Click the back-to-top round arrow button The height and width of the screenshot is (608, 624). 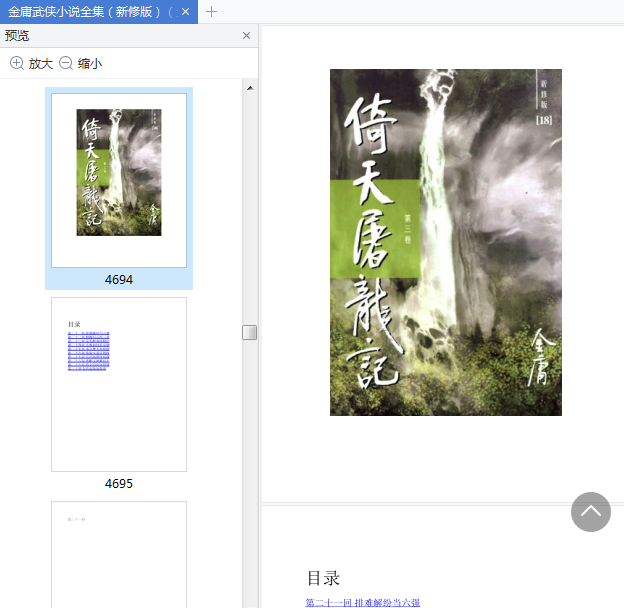[591, 512]
